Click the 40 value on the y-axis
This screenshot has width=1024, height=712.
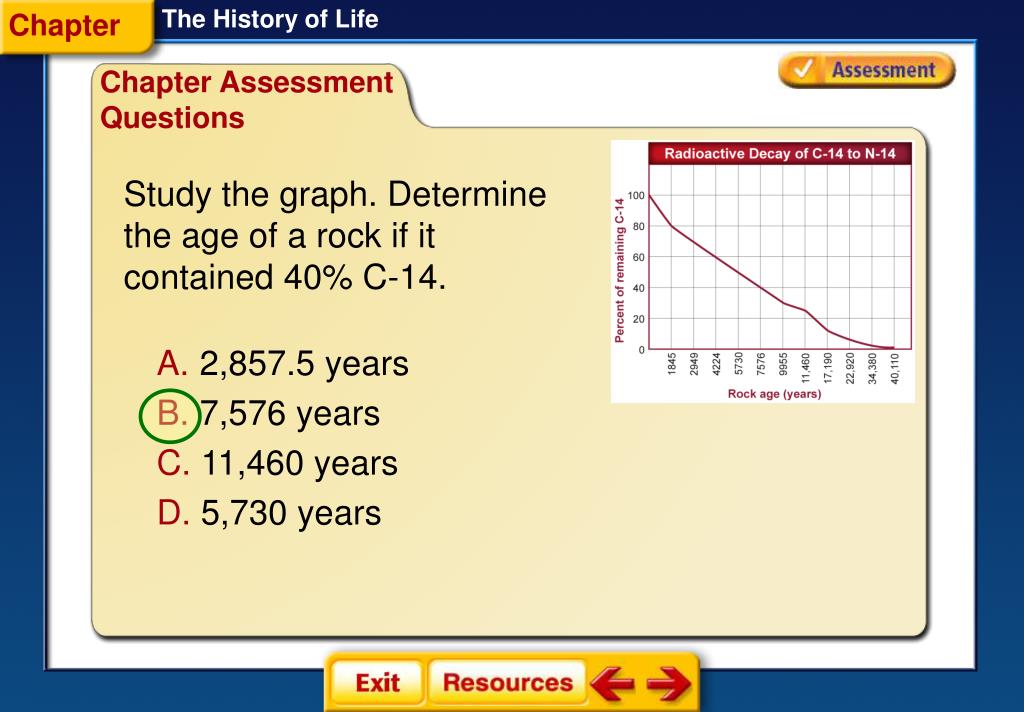click(639, 288)
